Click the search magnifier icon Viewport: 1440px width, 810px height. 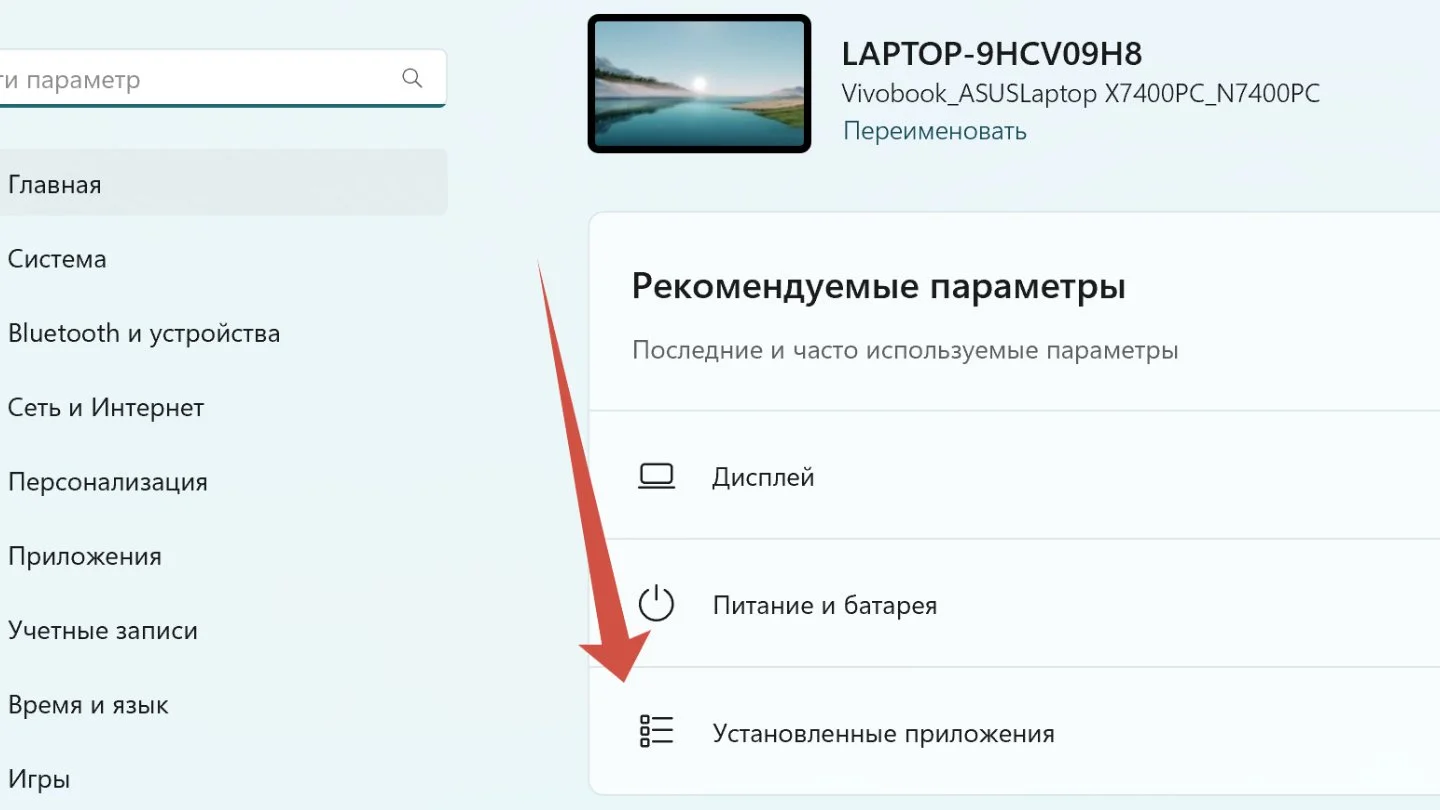pyautogui.click(x=412, y=79)
